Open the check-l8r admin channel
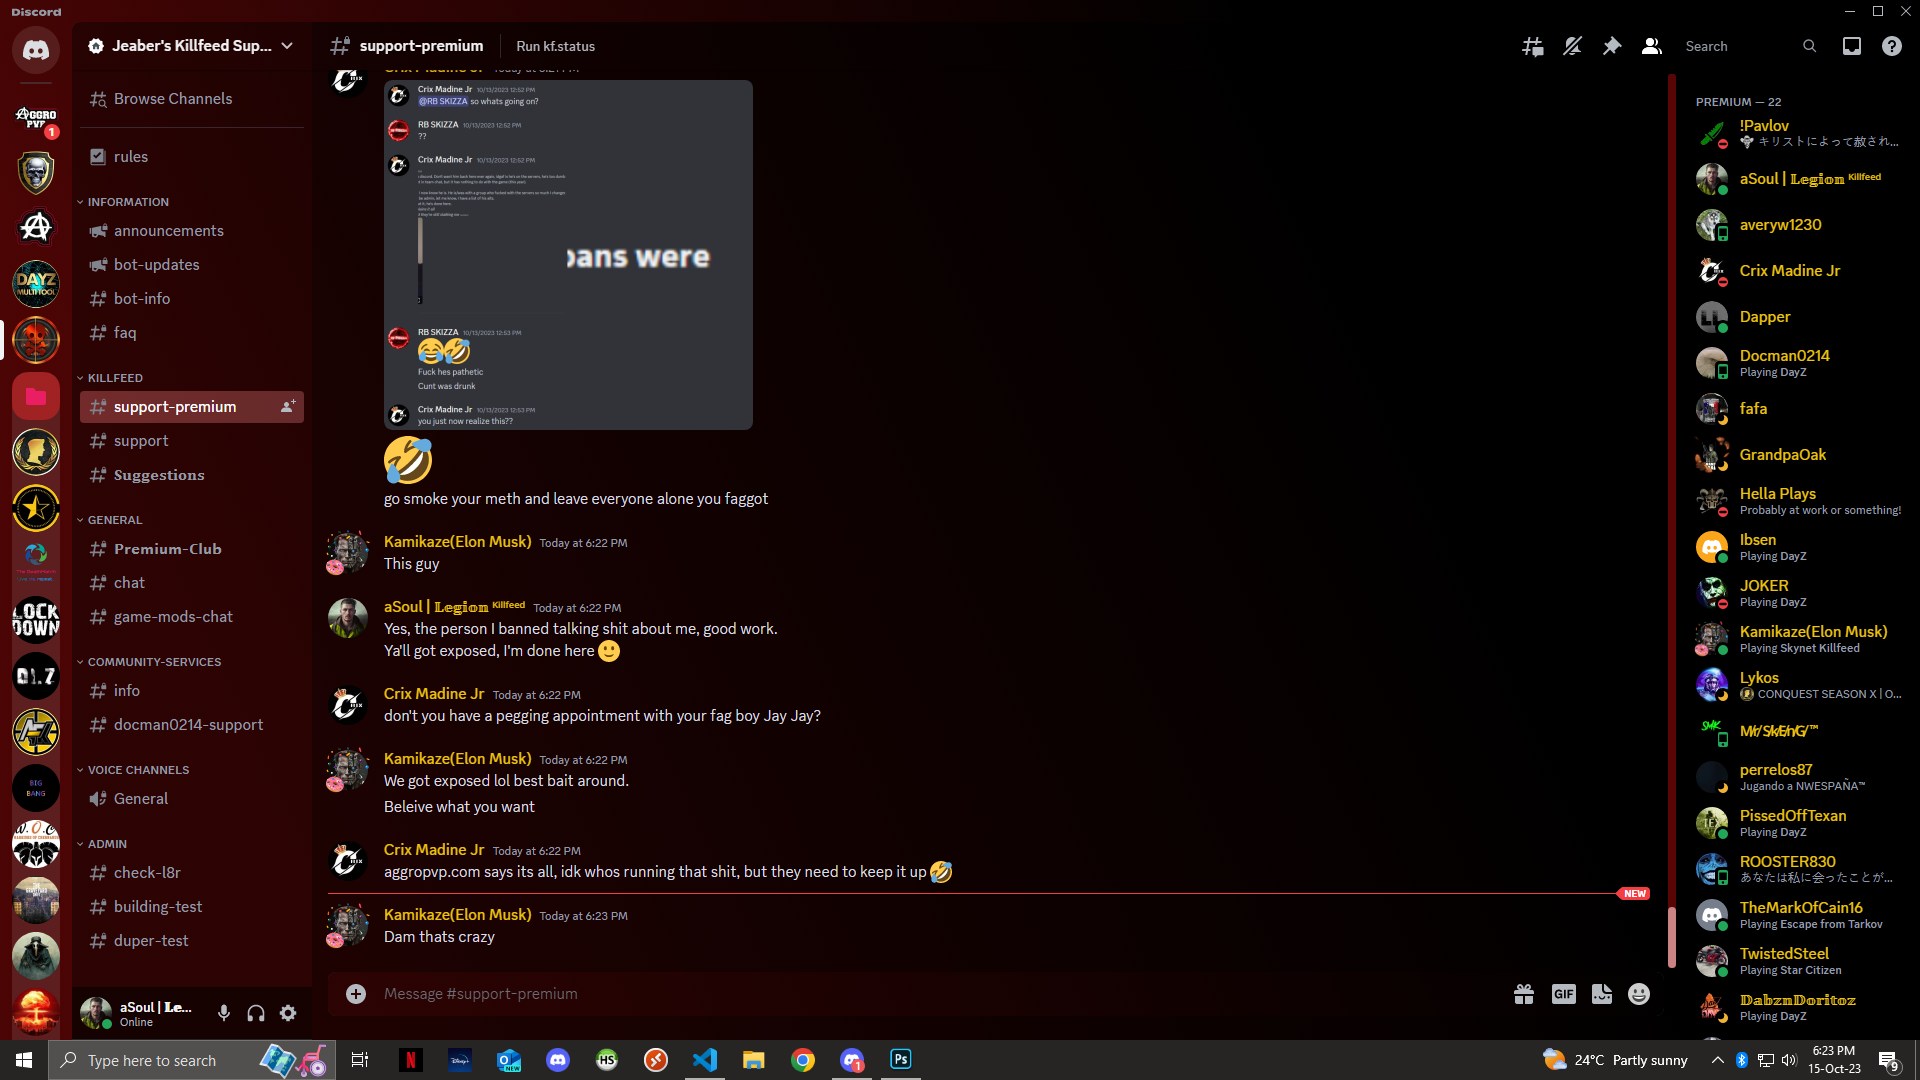 click(x=192, y=873)
